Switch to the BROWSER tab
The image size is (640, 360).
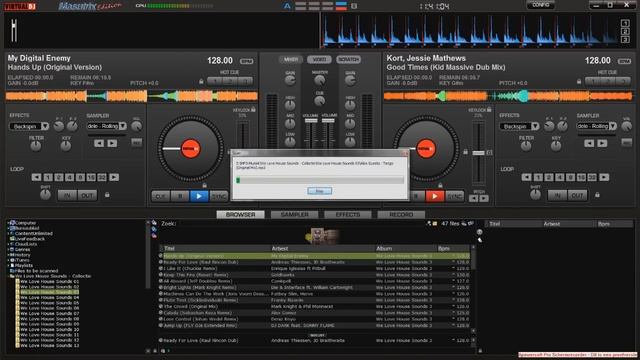pyautogui.click(x=240, y=214)
